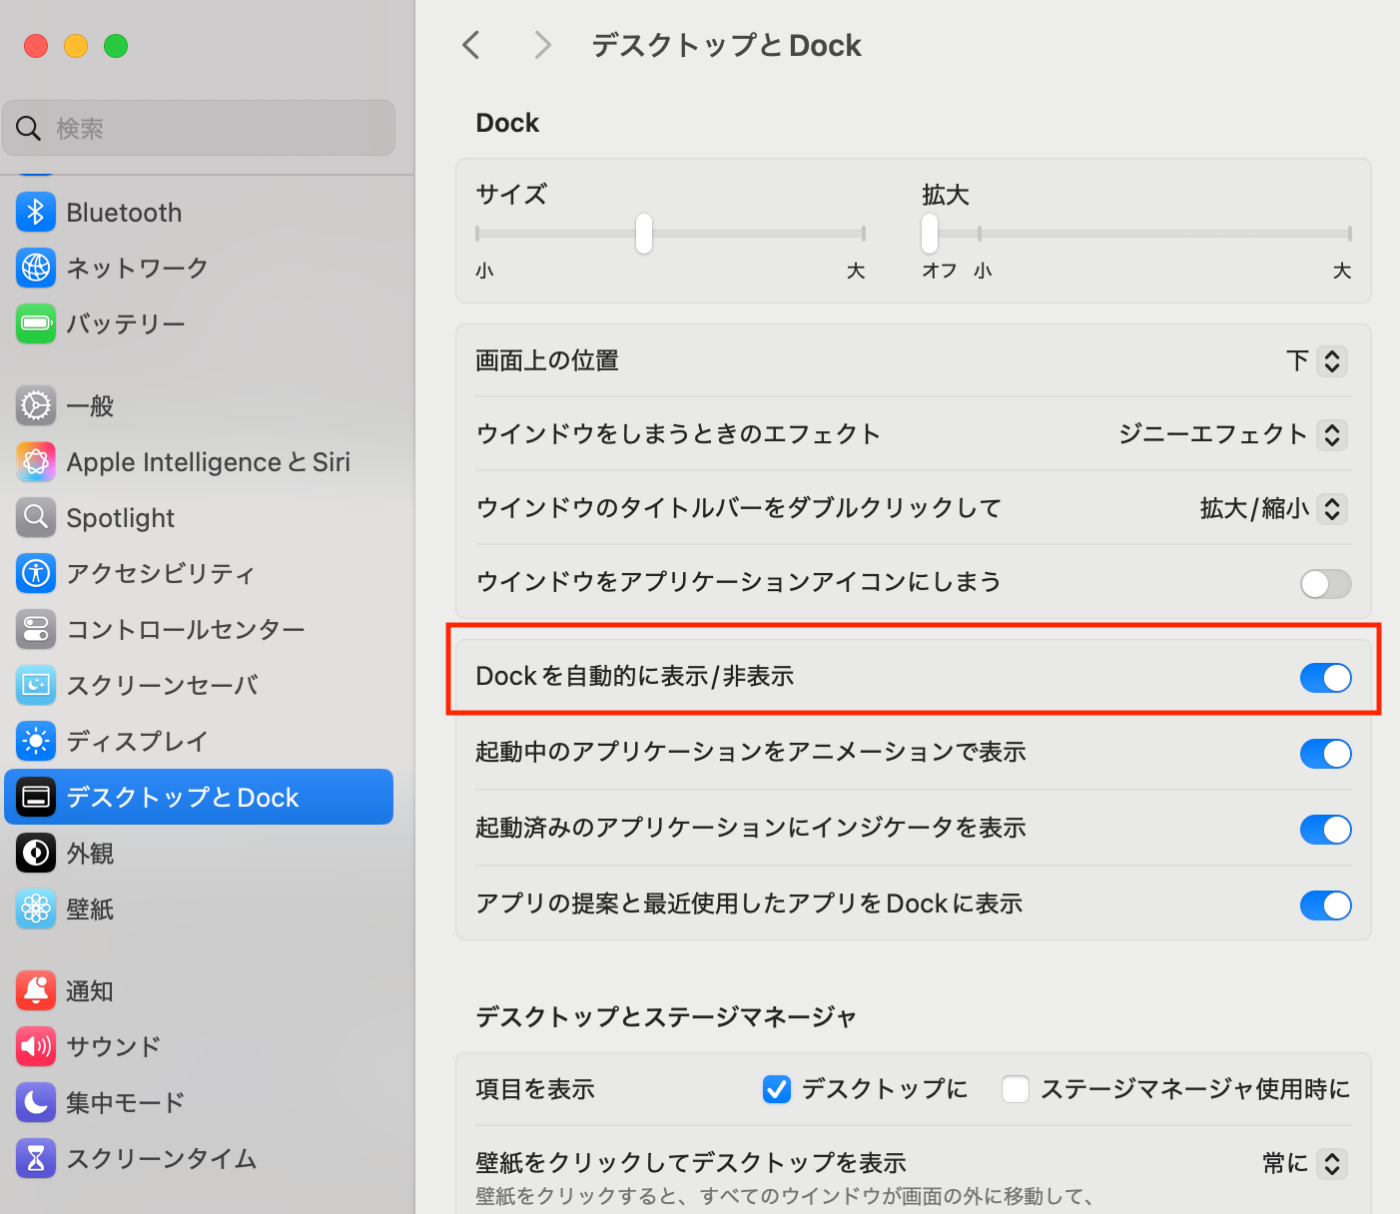Toggle アプリの提案と最近使用したアプリ switch
Screen dimensions: 1400x1214
(1326, 905)
